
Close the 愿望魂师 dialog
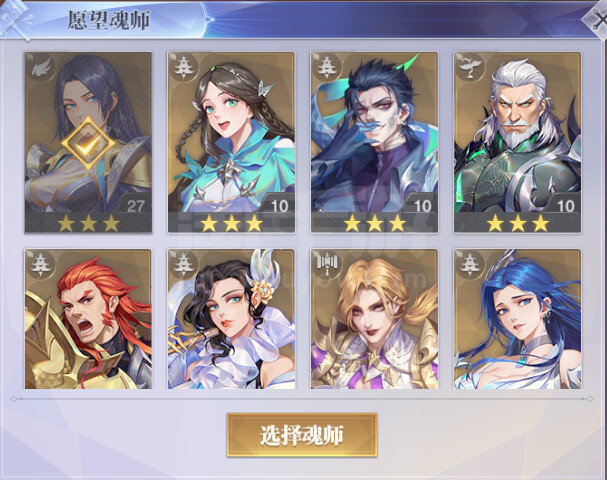tap(596, 20)
